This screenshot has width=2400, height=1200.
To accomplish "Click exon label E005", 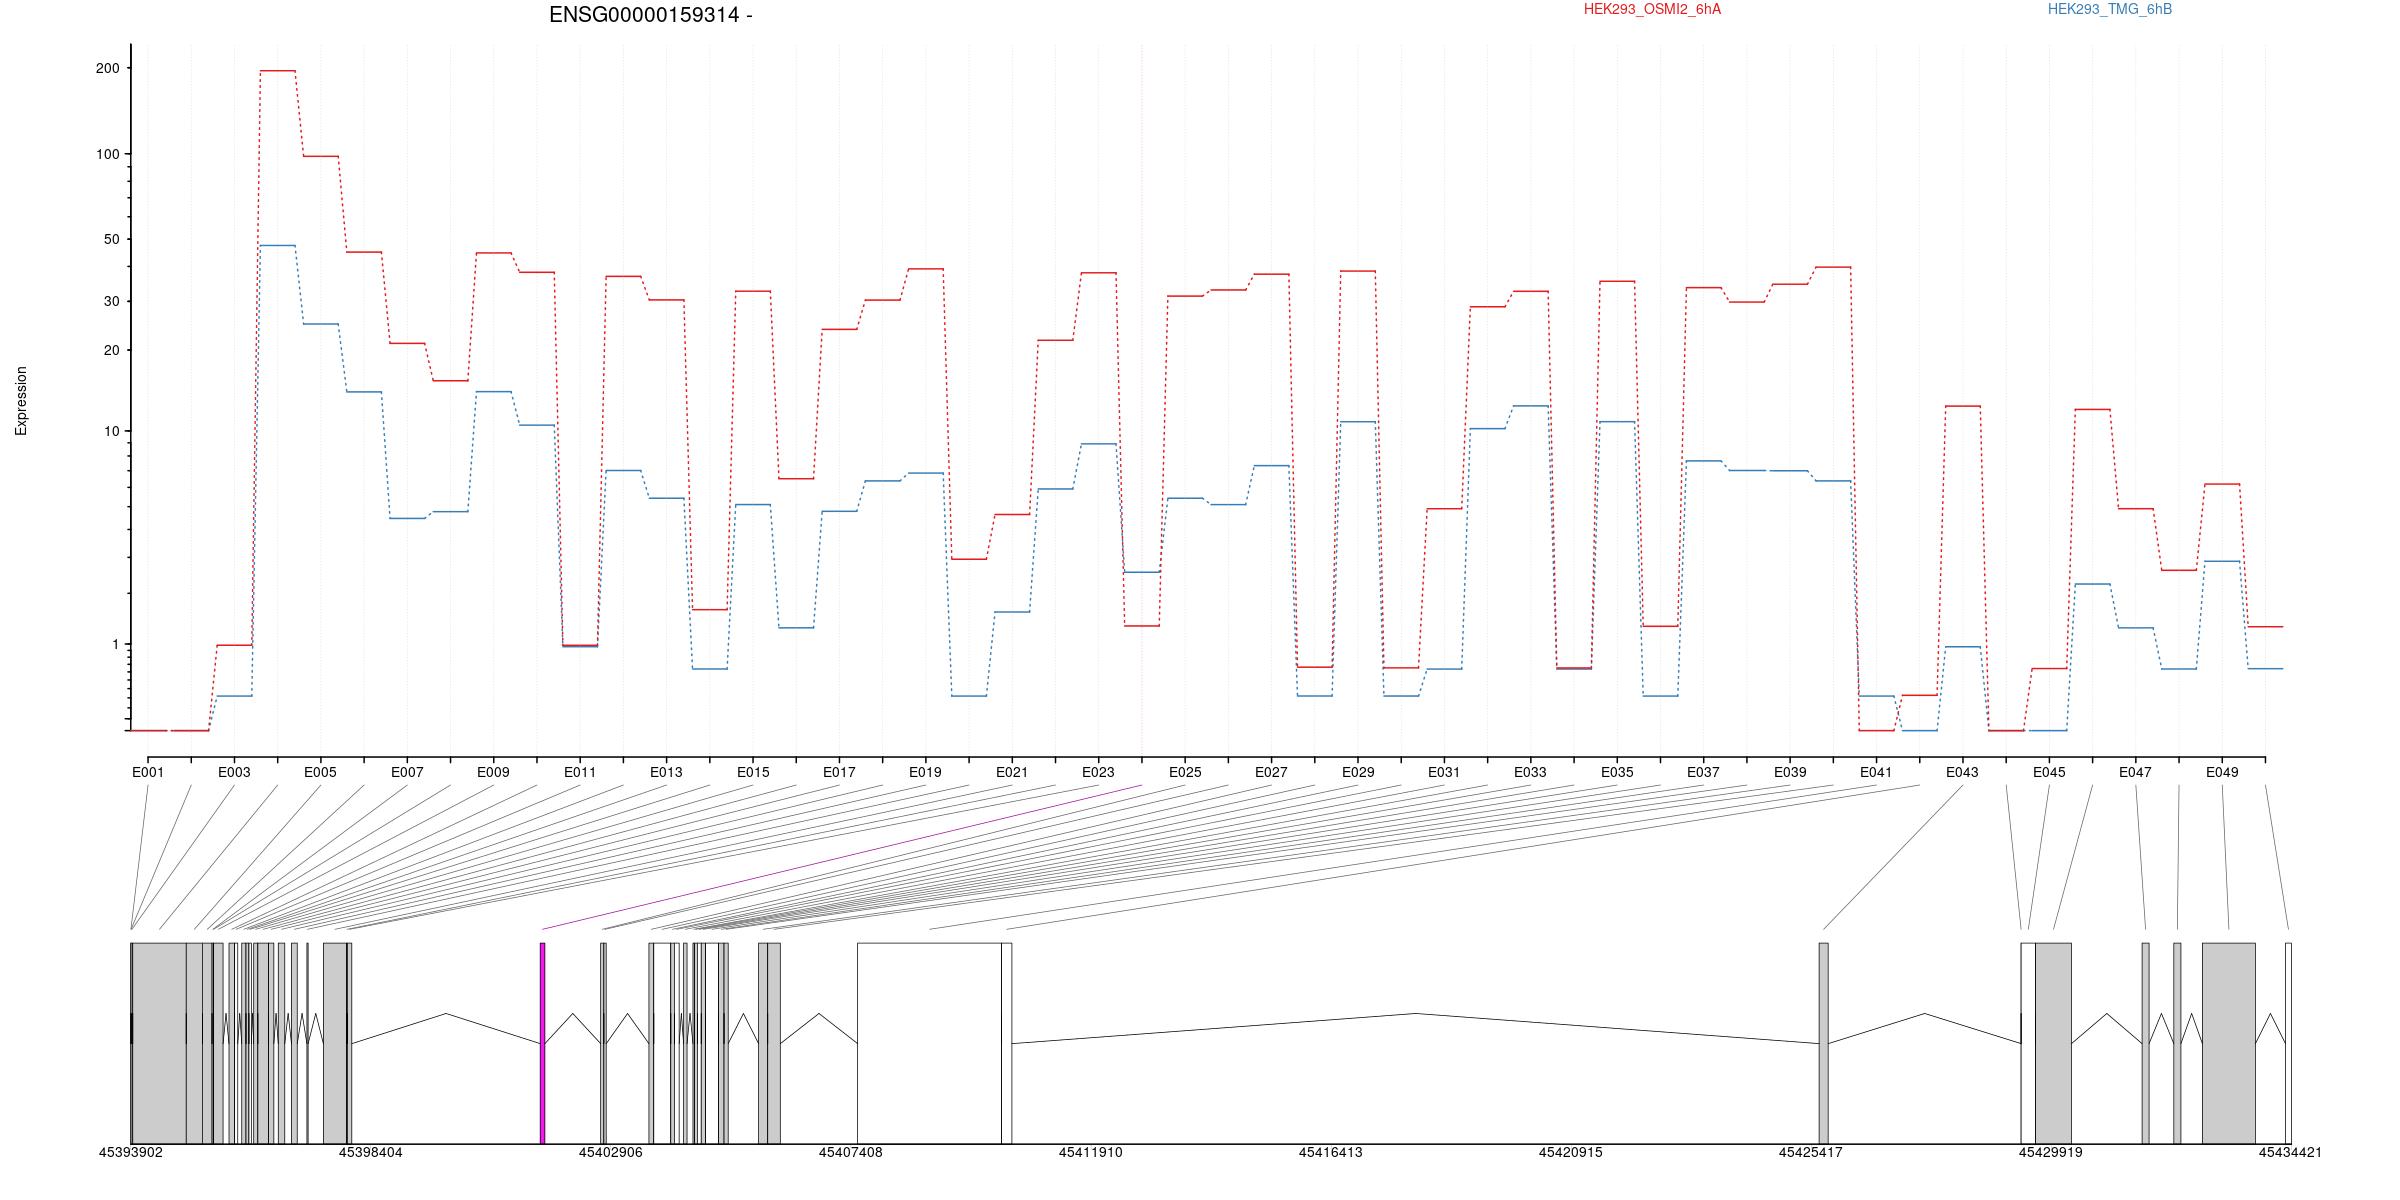I will pyautogui.click(x=320, y=772).
